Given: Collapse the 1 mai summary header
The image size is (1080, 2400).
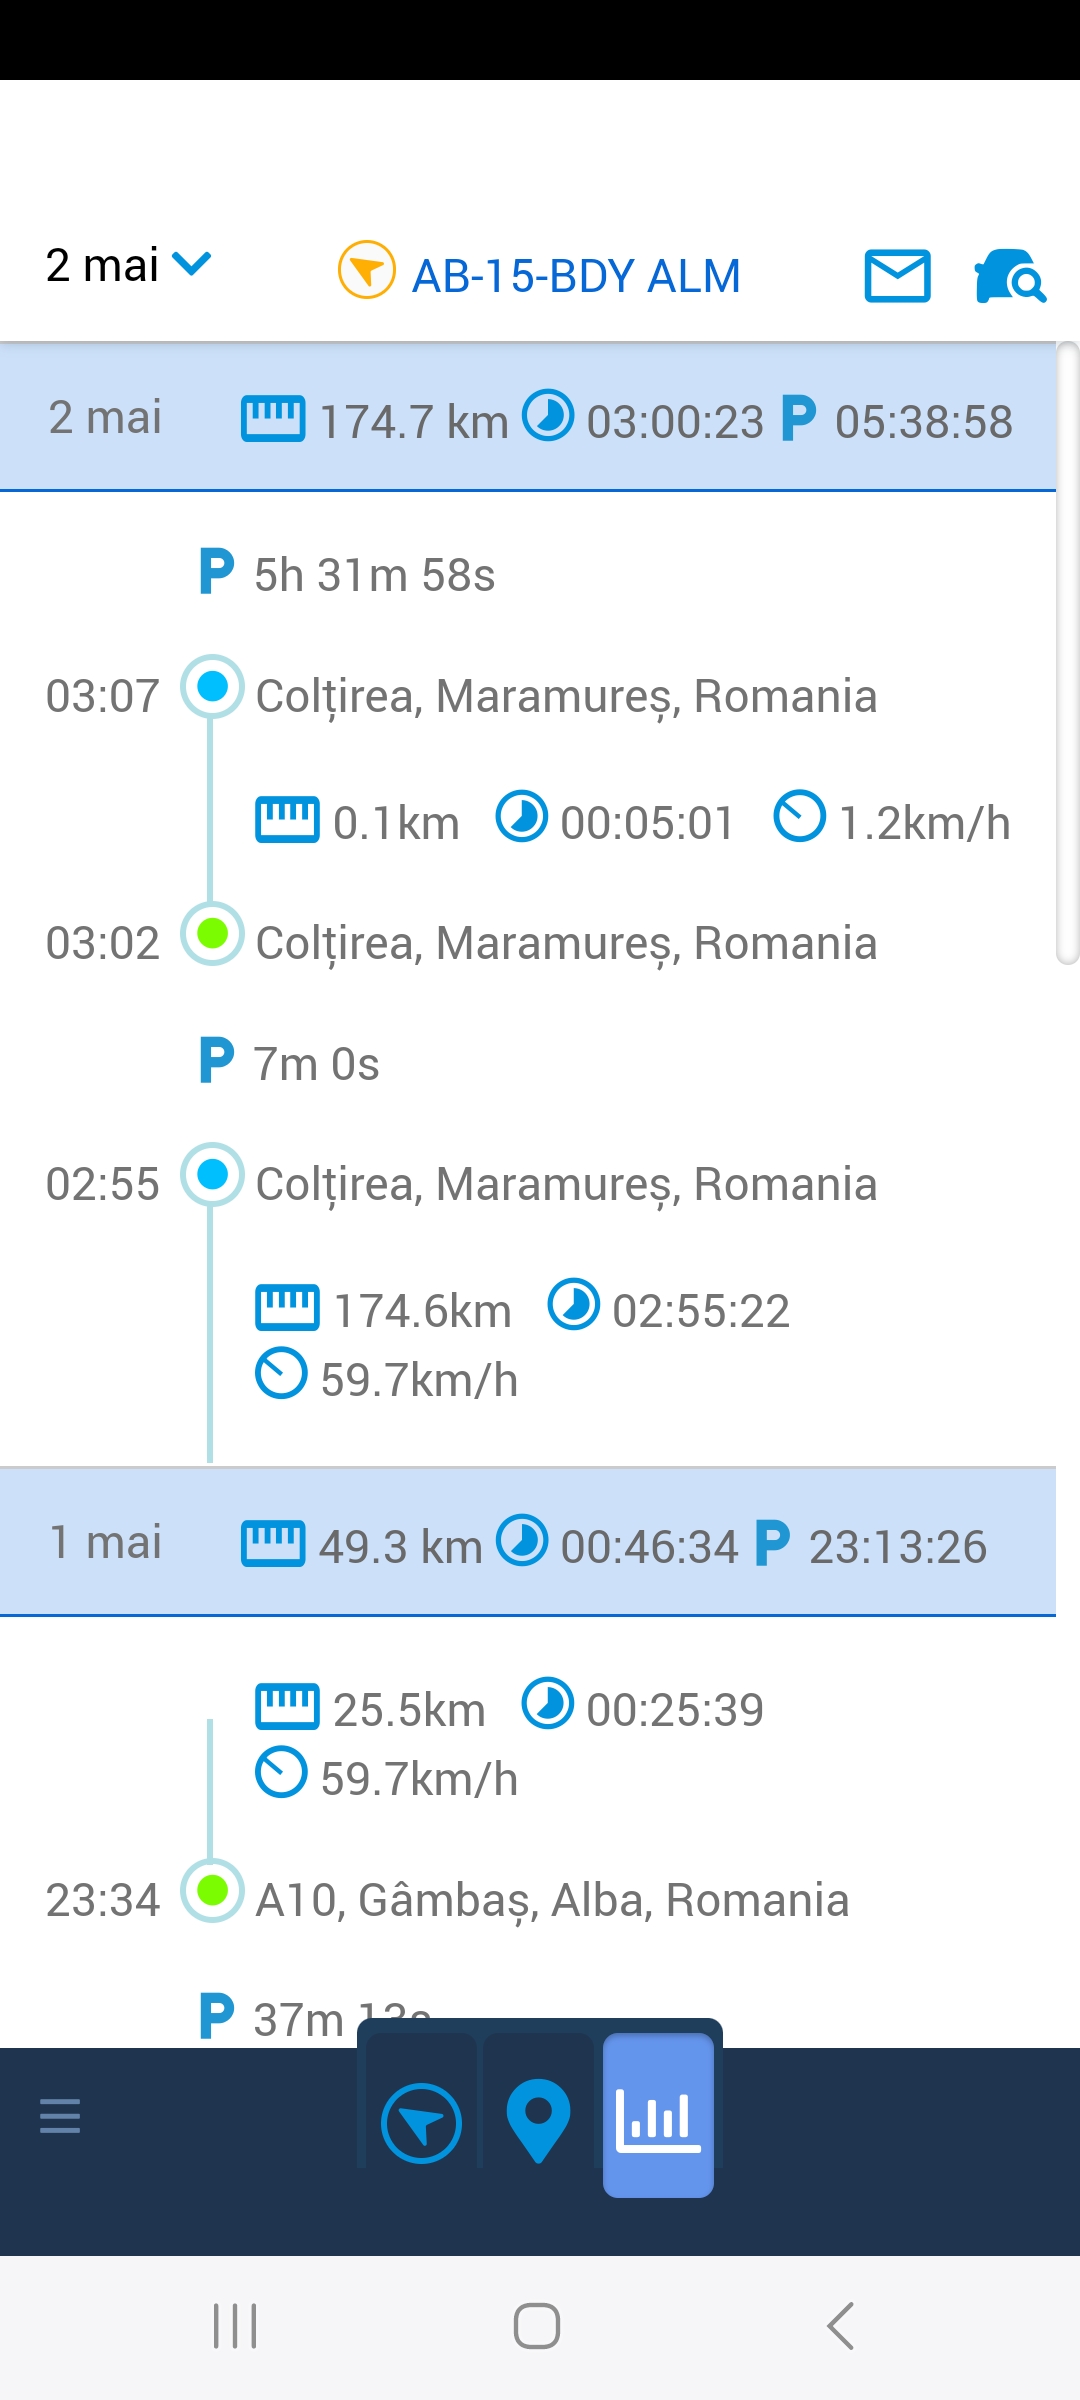Looking at the screenshot, I should [x=528, y=1543].
